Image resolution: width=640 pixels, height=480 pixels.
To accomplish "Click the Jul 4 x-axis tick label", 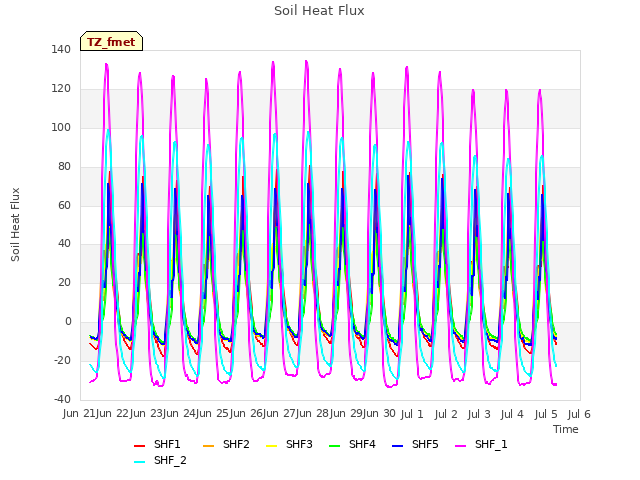I will 512,414.
